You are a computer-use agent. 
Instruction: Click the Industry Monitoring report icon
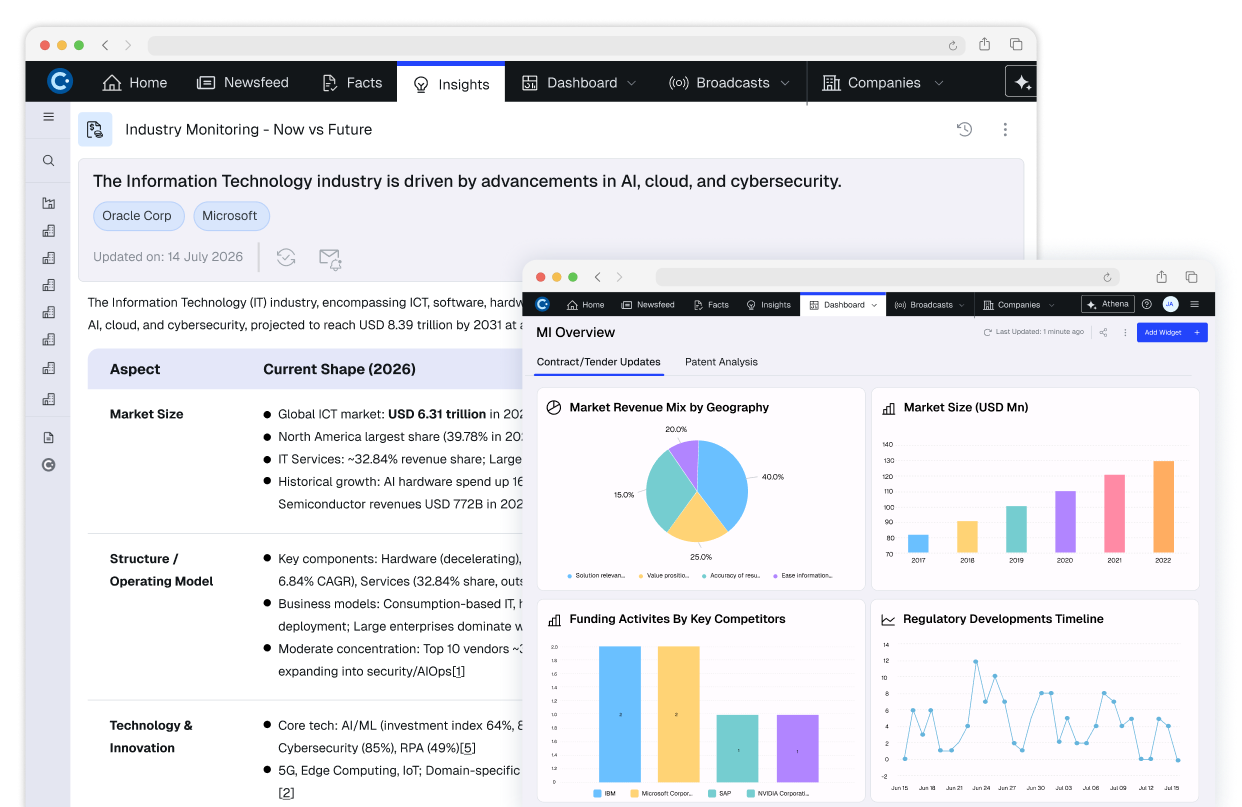click(95, 129)
